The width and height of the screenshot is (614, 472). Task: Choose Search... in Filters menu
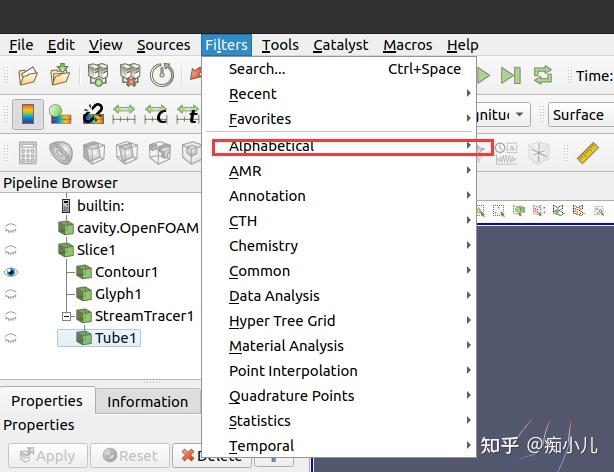(x=339, y=69)
